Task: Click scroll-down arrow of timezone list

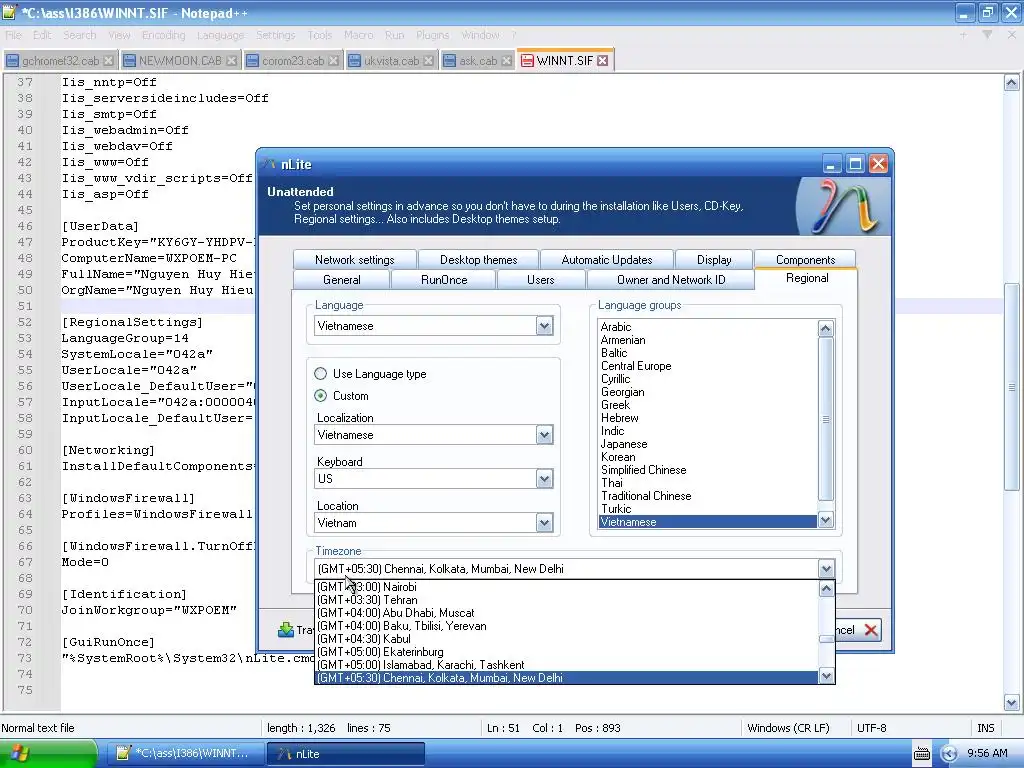Action: tap(826, 676)
